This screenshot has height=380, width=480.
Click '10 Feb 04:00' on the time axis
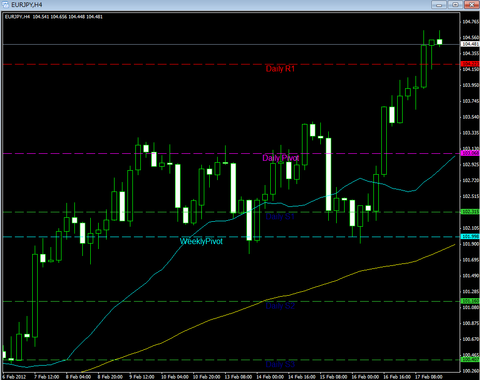click(x=175, y=377)
